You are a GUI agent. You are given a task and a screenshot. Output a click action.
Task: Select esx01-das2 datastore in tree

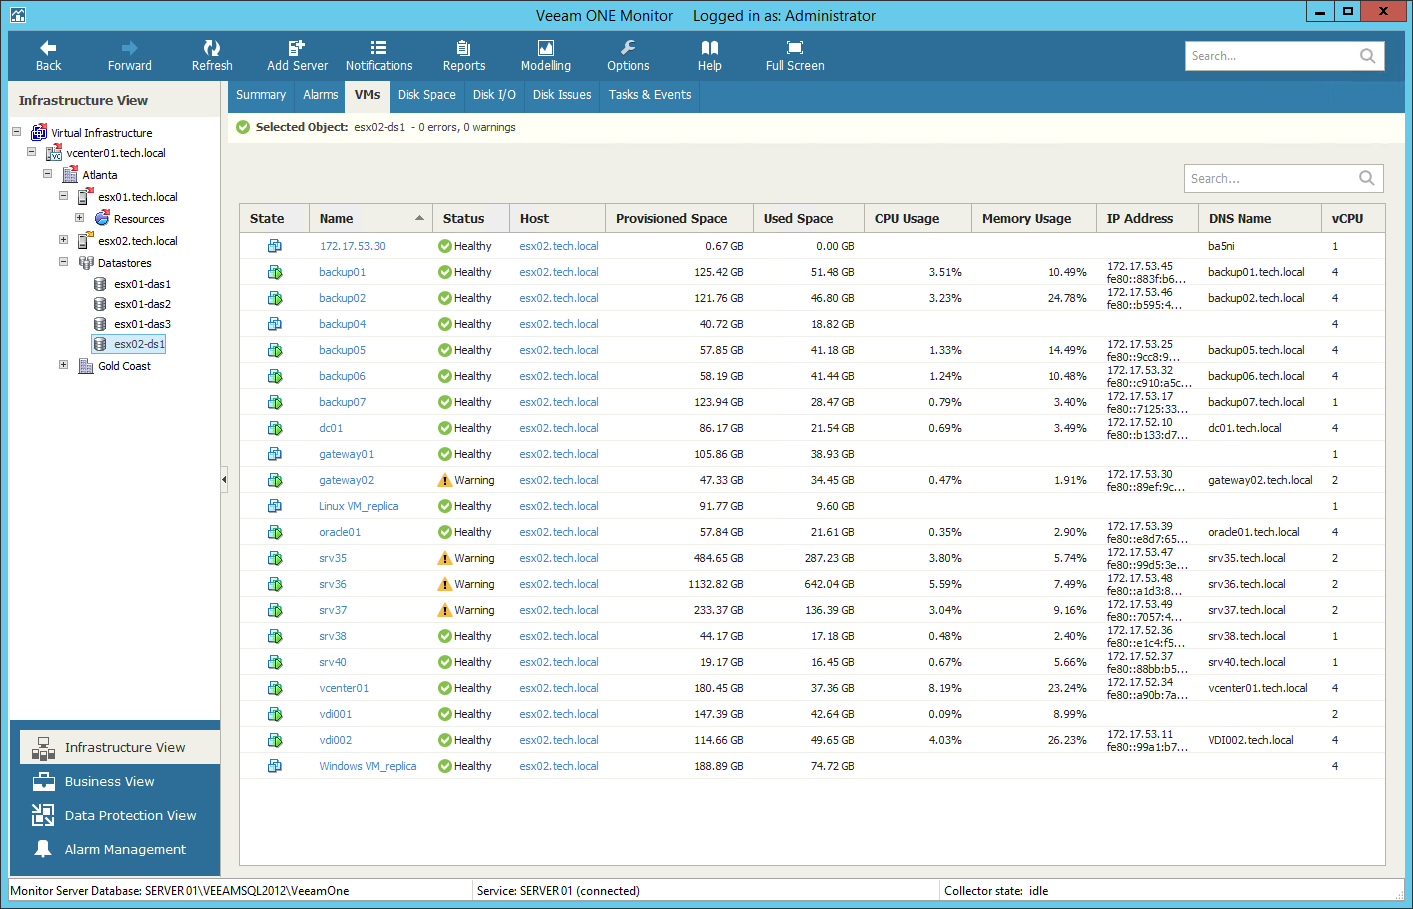tap(142, 304)
